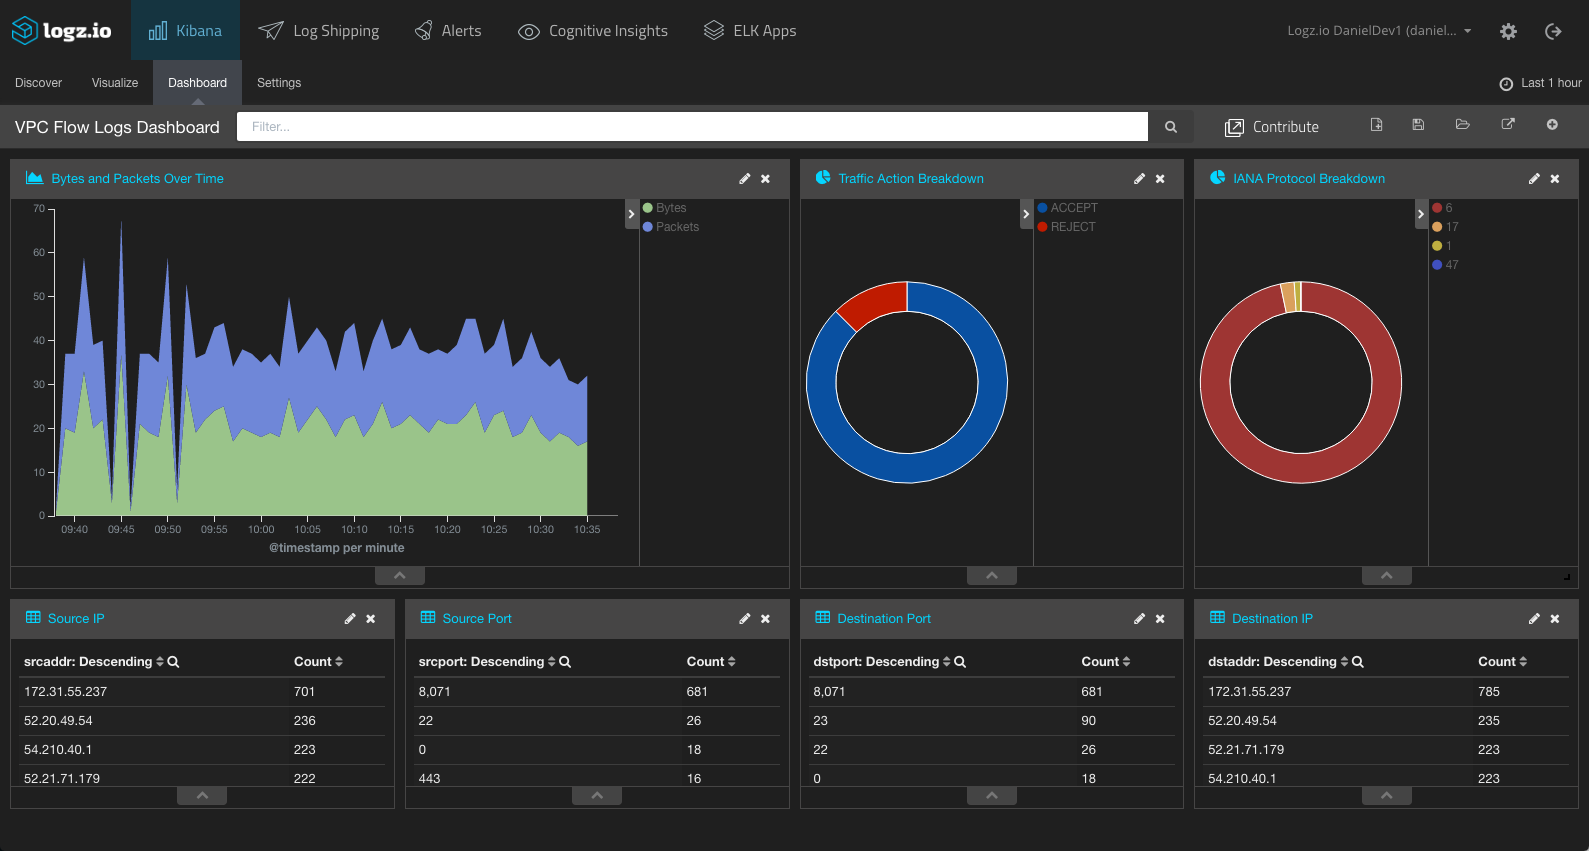
Task: Save the dashboard icon
Action: tap(1418, 125)
